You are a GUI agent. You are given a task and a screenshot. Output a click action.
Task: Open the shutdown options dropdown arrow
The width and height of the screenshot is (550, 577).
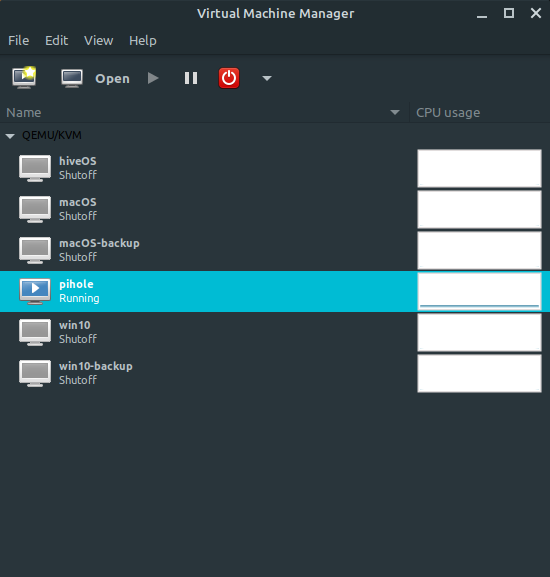pos(267,78)
